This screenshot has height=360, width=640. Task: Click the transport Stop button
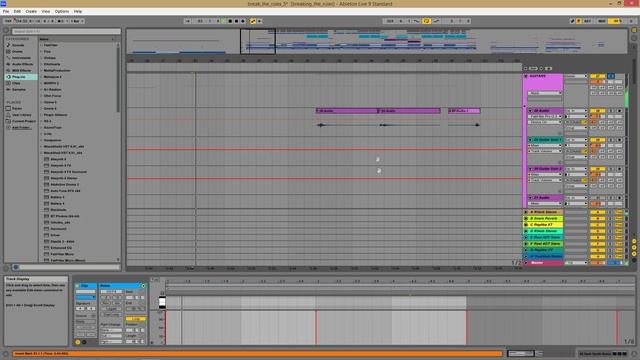[x=230, y=21]
